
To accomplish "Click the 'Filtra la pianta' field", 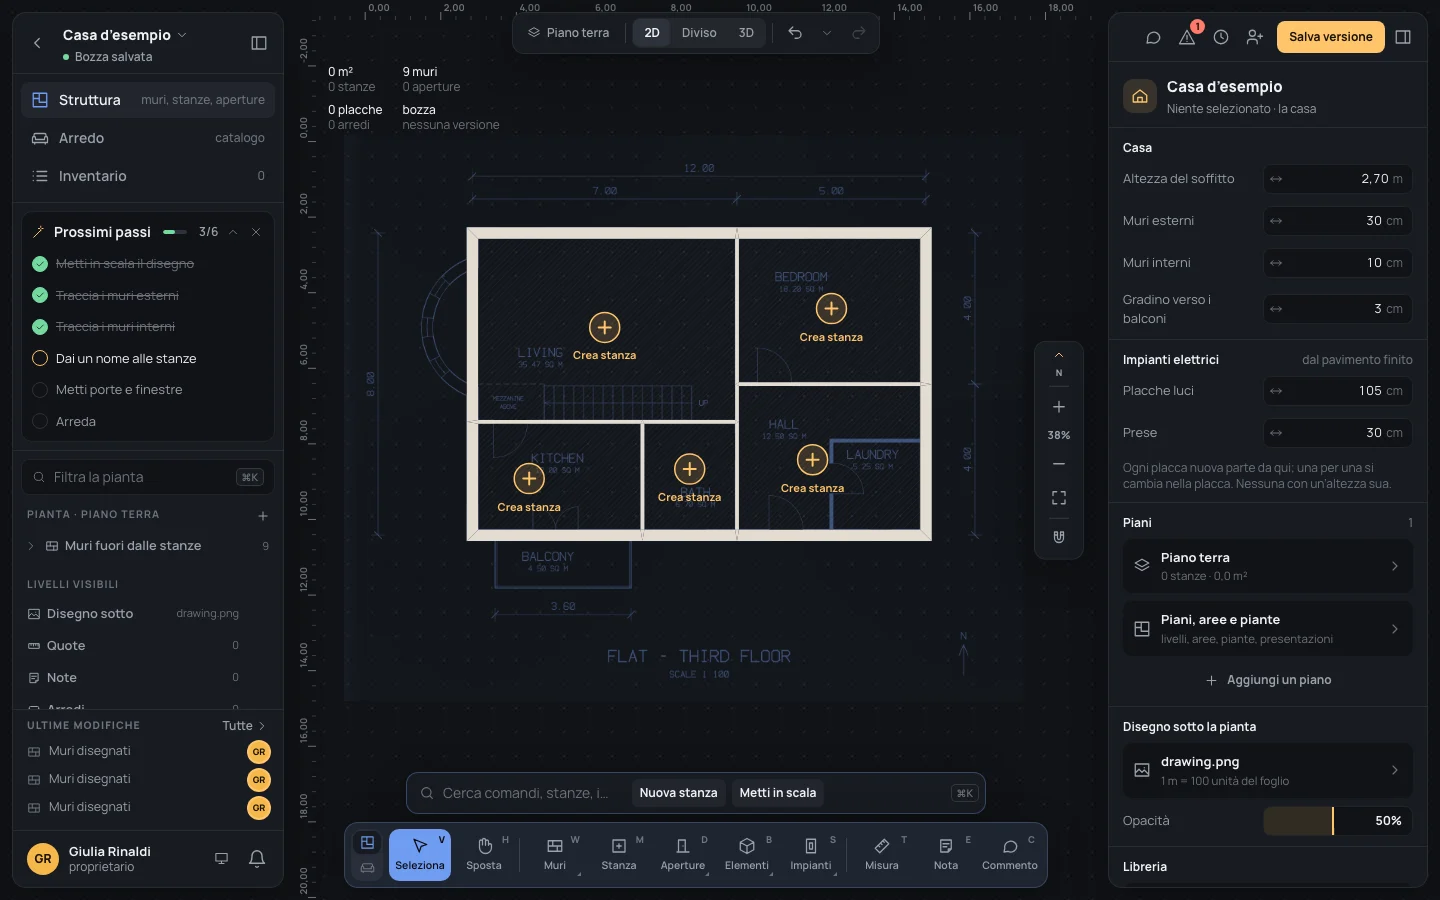I will click(x=148, y=477).
